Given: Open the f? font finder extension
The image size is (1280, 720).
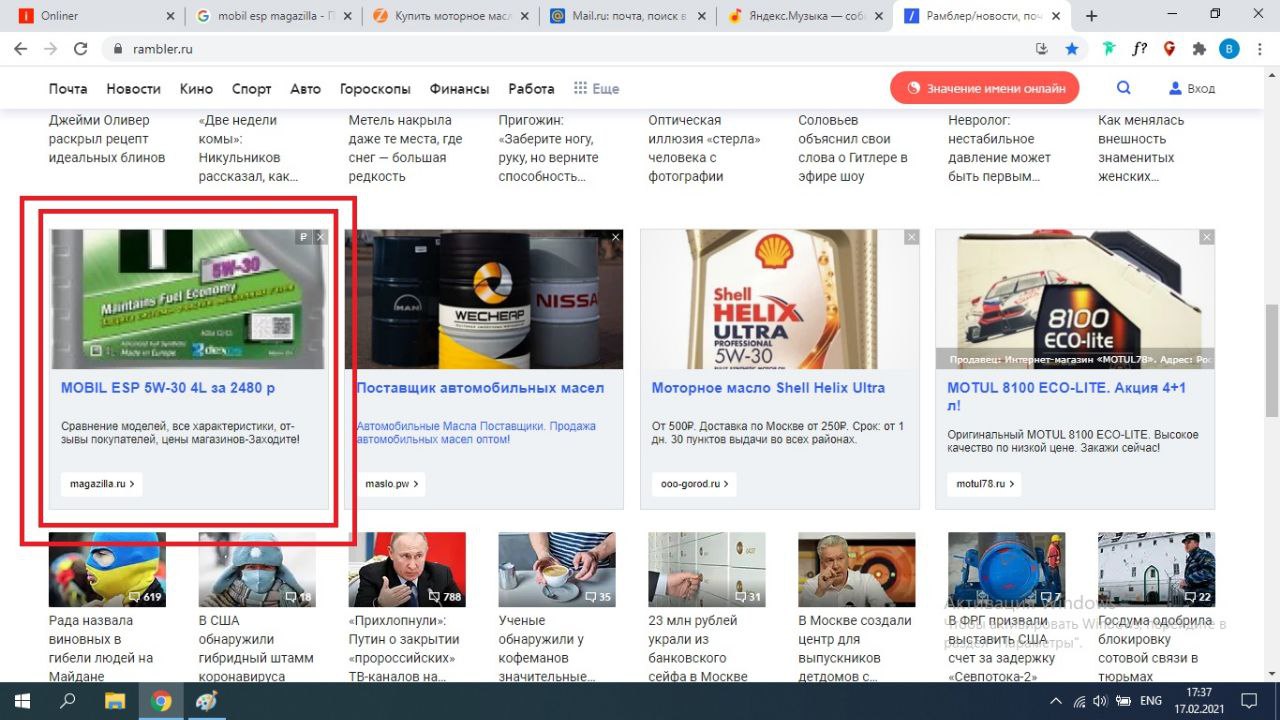Looking at the screenshot, I should point(1139,49).
